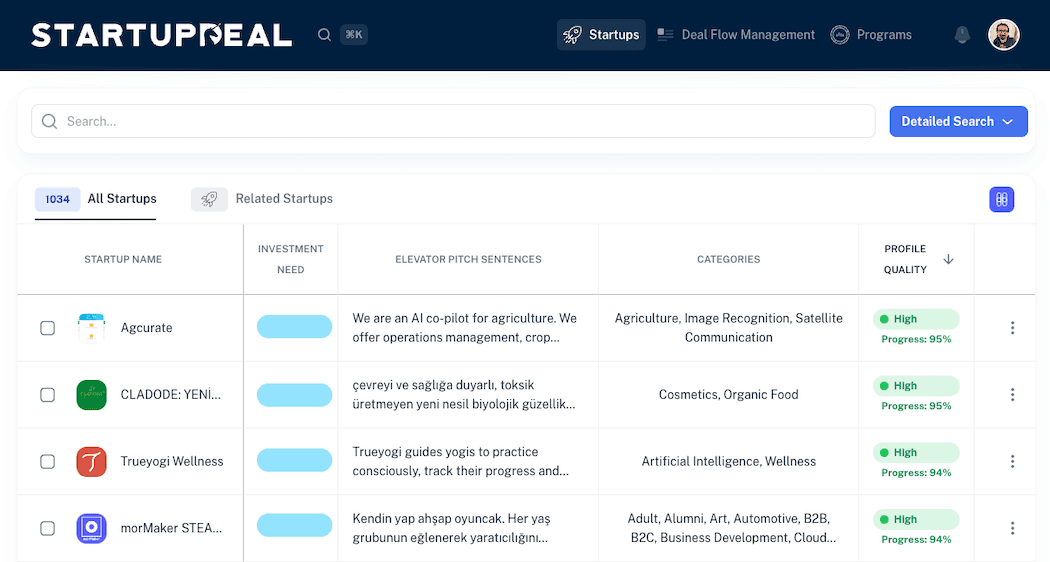The height and width of the screenshot is (562, 1050).
Task: Click the Investment Need column header
Action: coord(291,259)
